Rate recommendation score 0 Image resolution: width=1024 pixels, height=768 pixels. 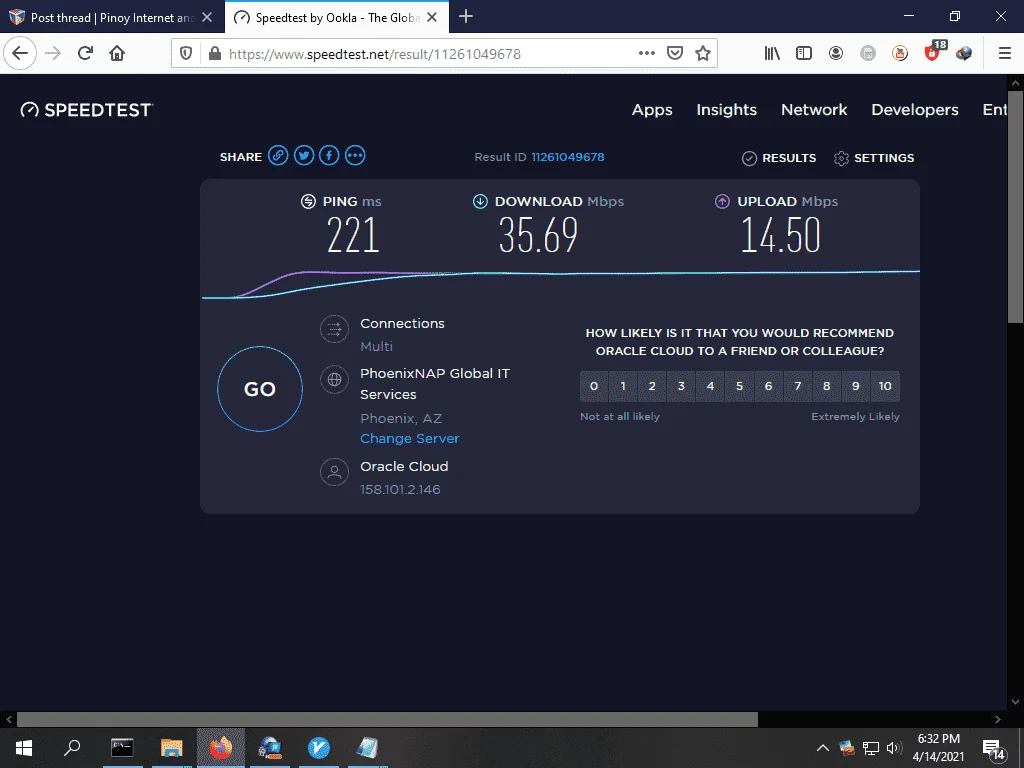coord(594,386)
